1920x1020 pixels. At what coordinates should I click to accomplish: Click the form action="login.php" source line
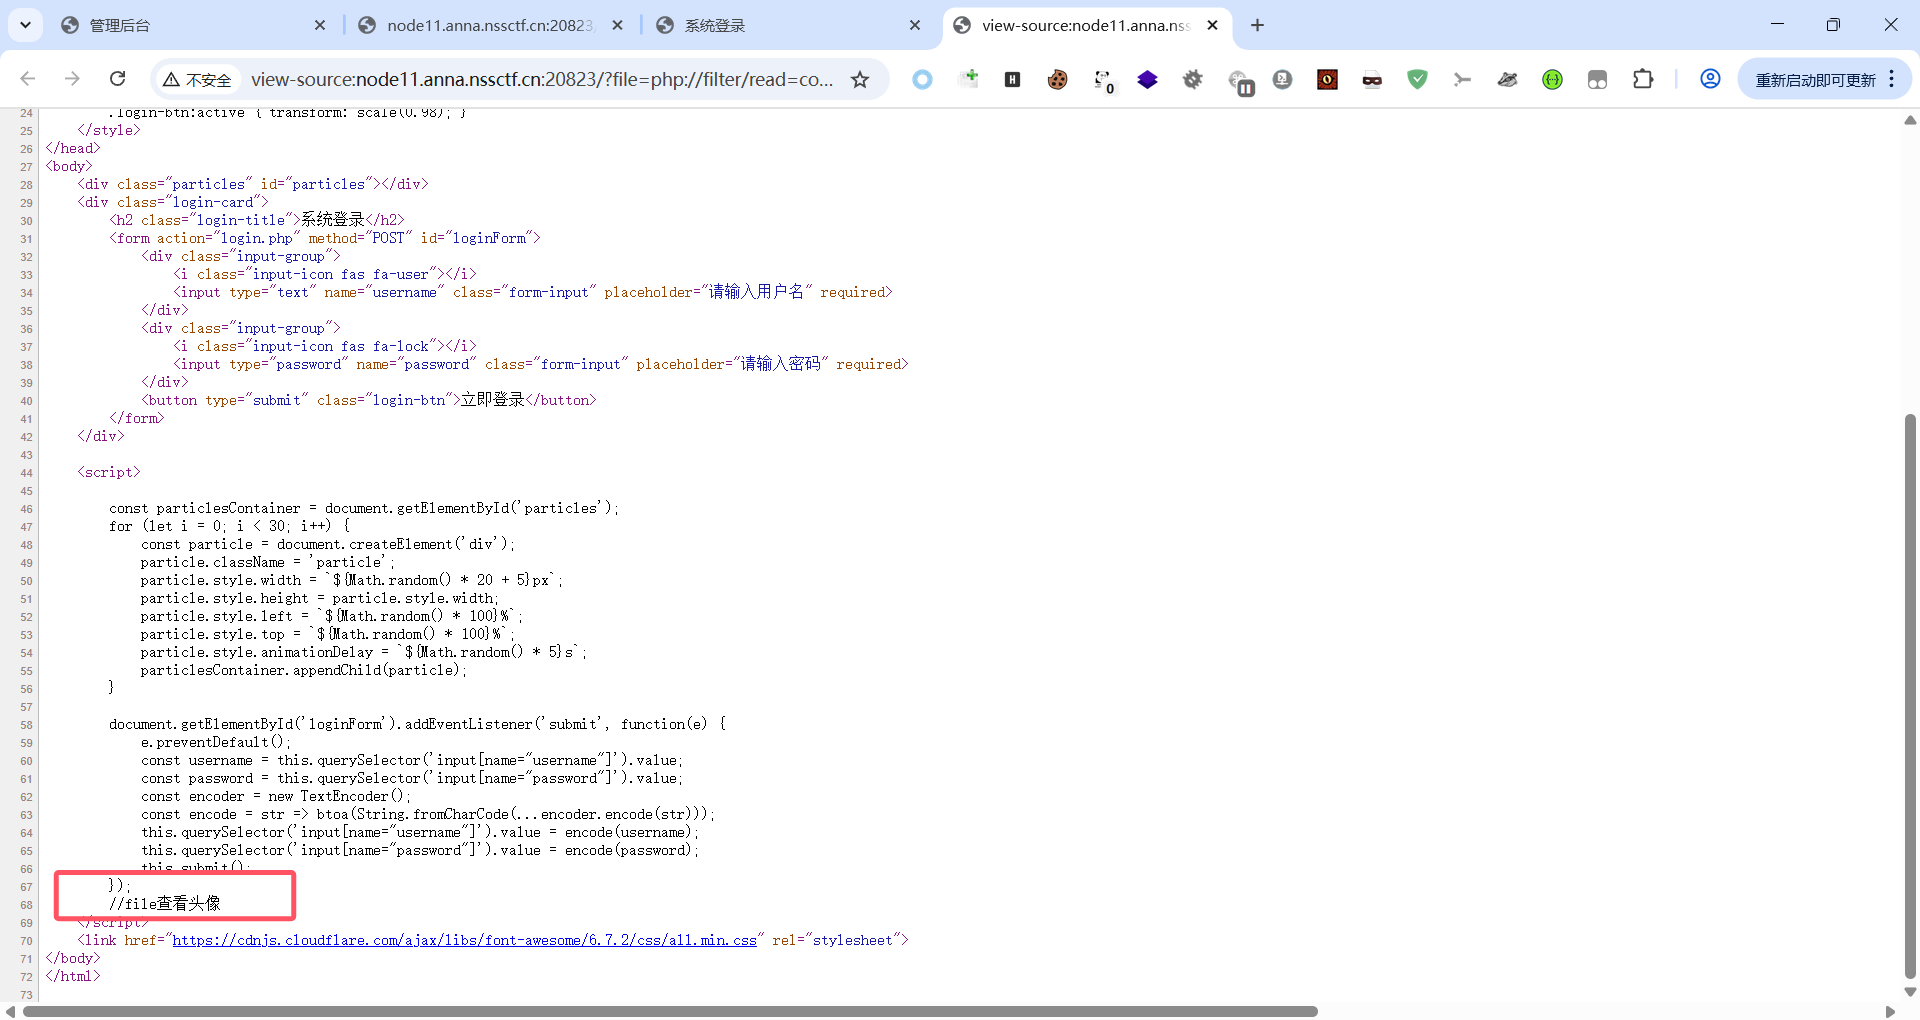325,238
